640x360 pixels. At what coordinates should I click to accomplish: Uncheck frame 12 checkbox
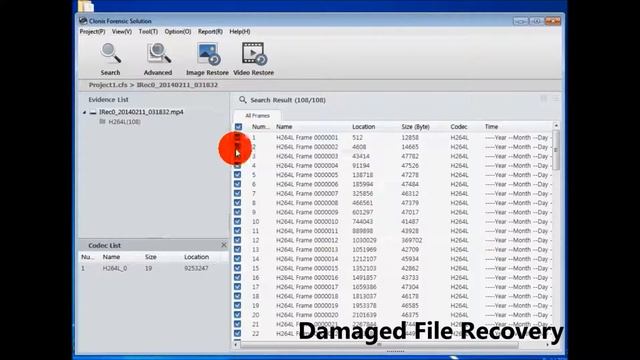tap(238, 240)
